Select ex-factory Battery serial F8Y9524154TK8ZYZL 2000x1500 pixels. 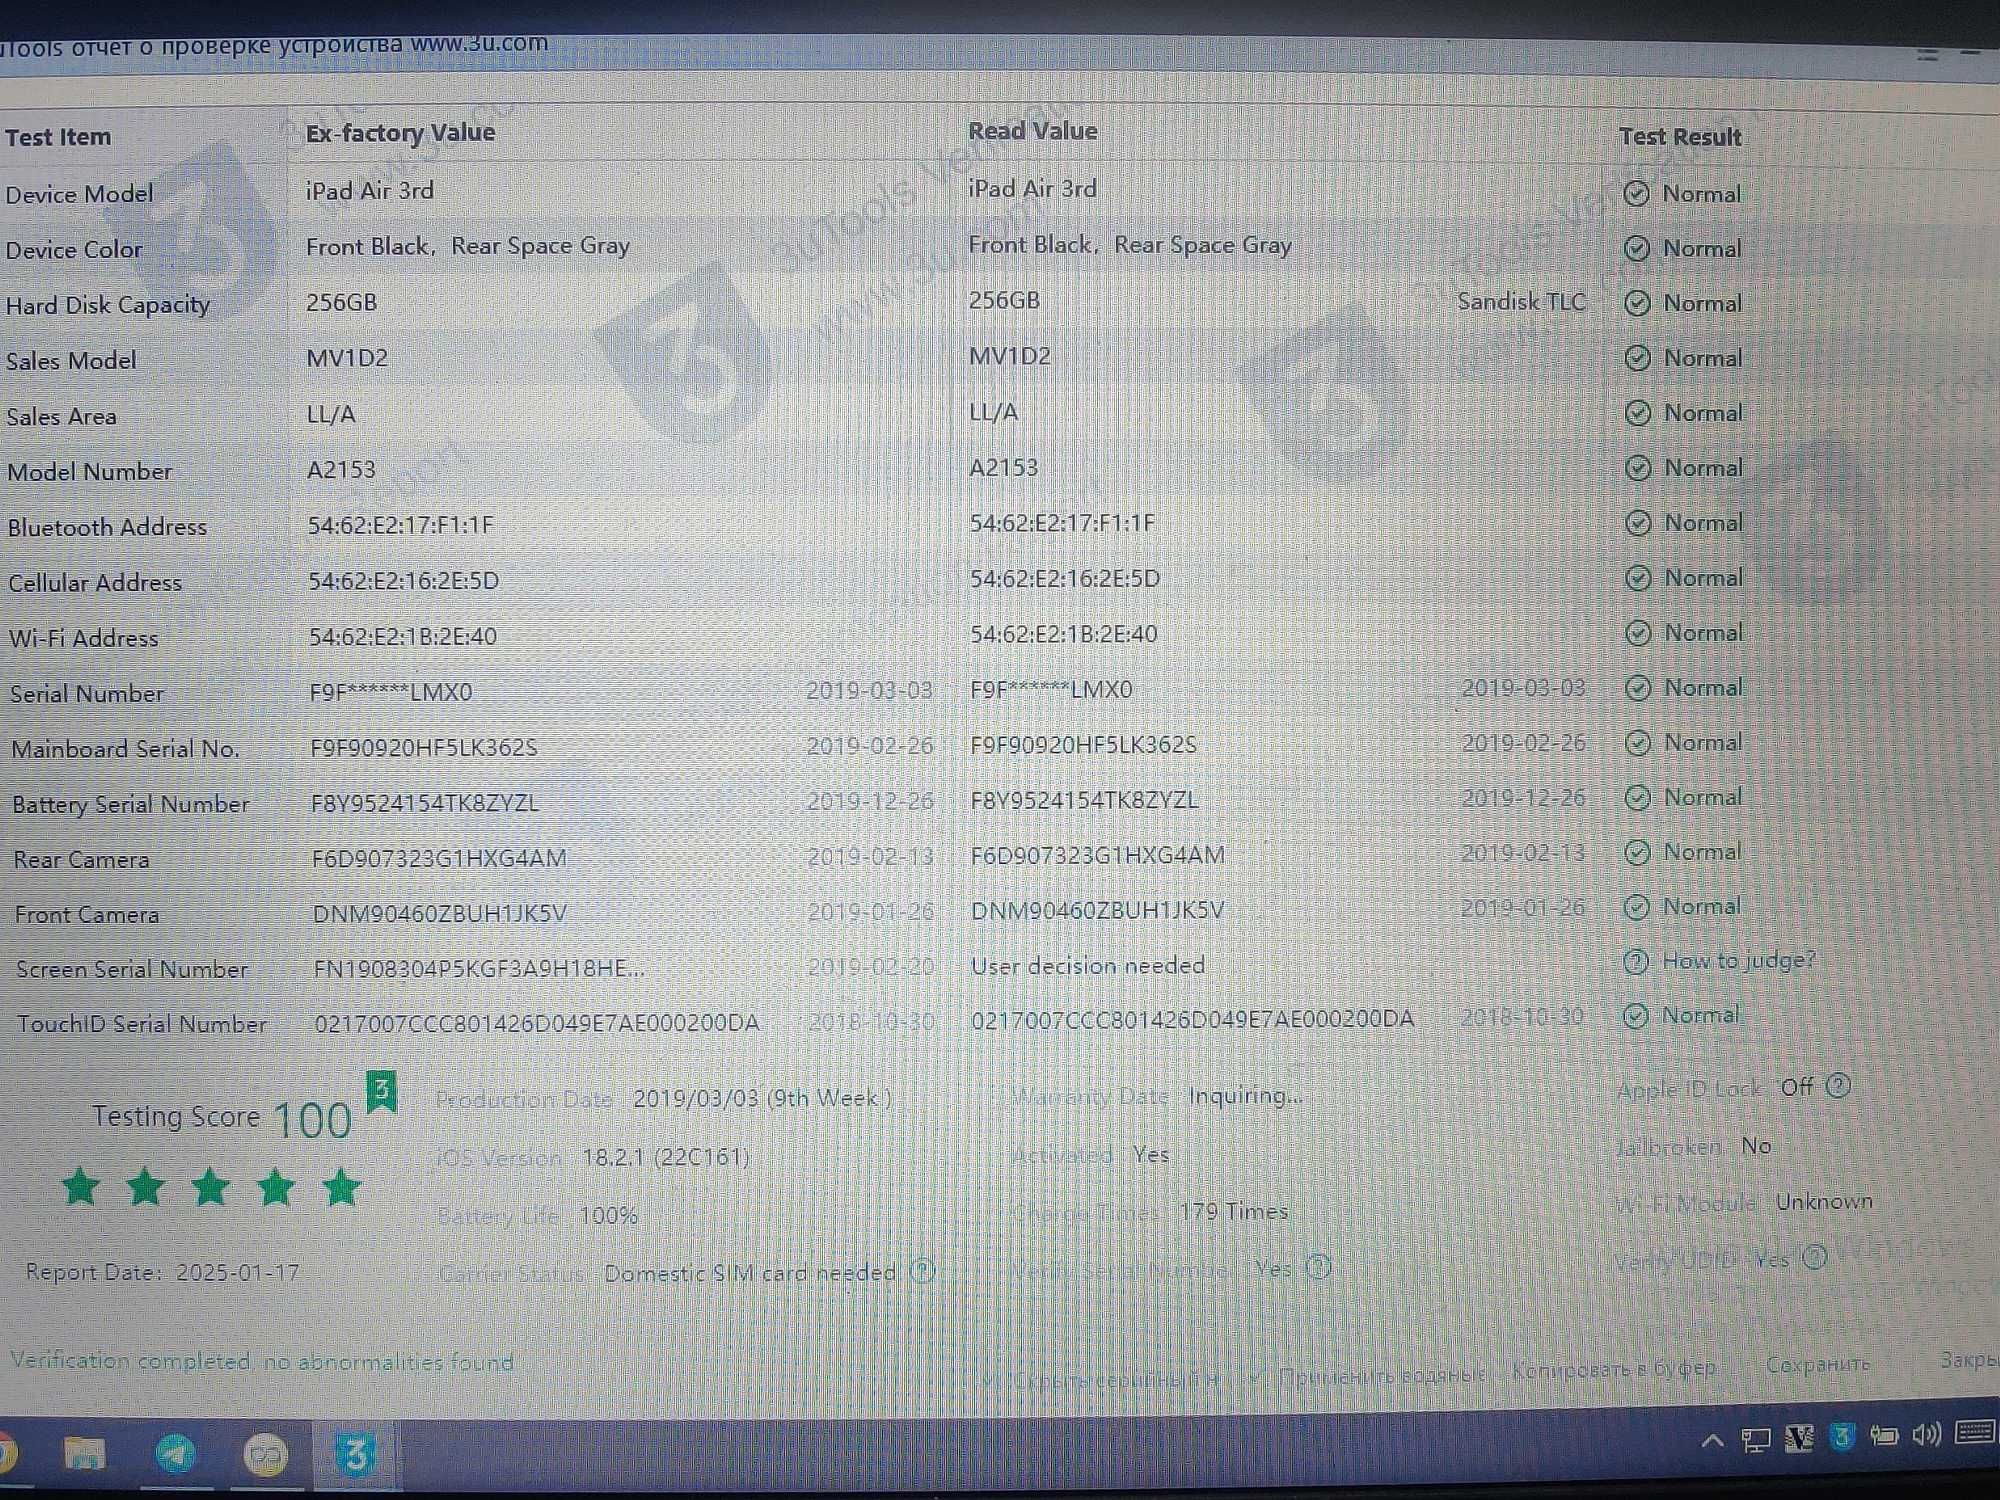[425, 802]
